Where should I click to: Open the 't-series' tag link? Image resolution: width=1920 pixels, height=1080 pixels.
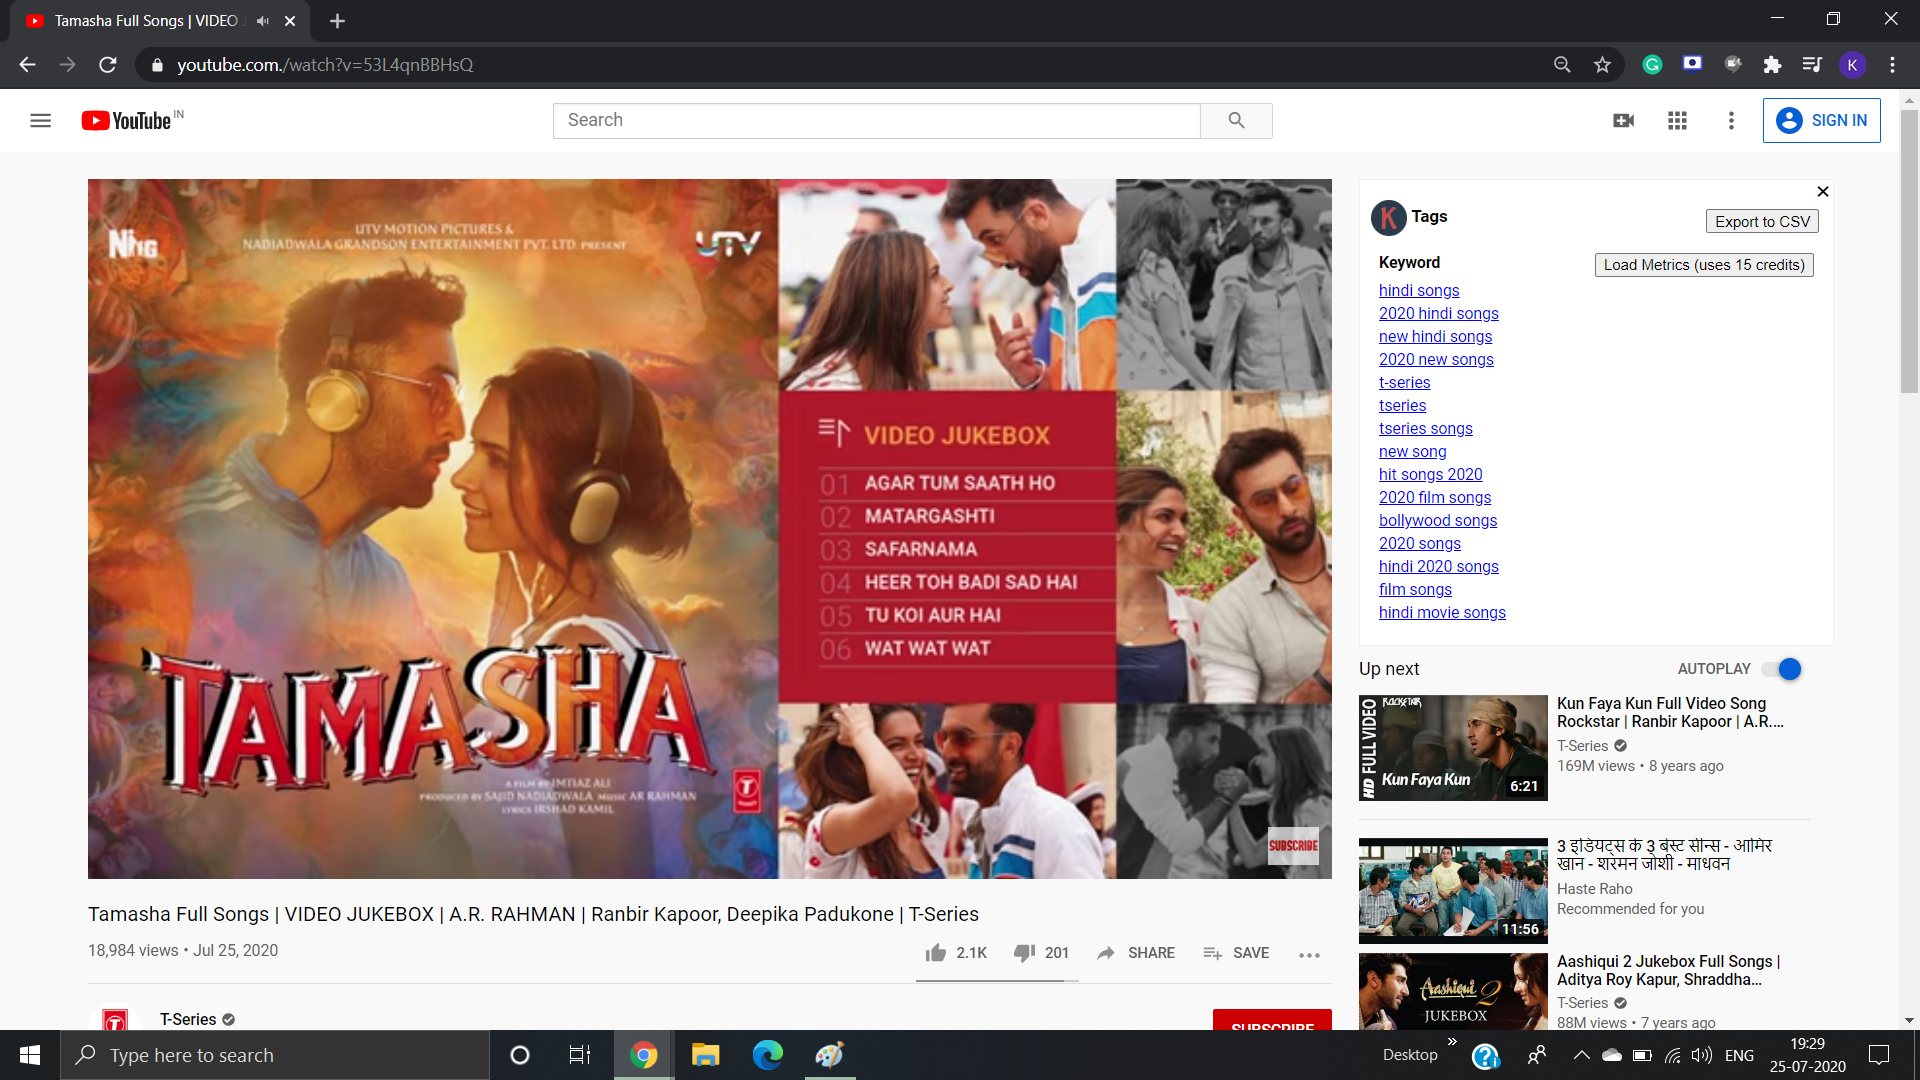point(1404,382)
